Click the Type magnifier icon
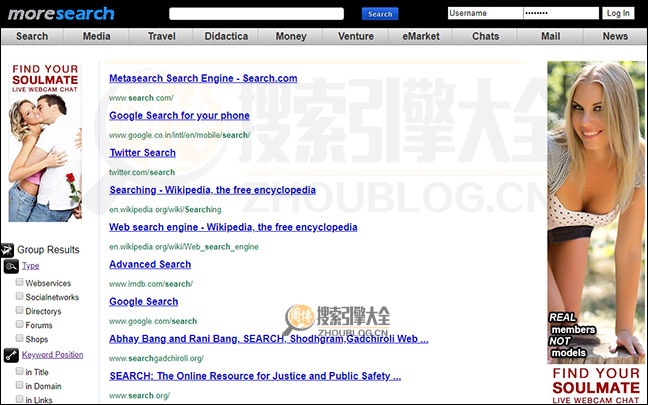Viewport: 648px width, 405px height. [x=11, y=266]
